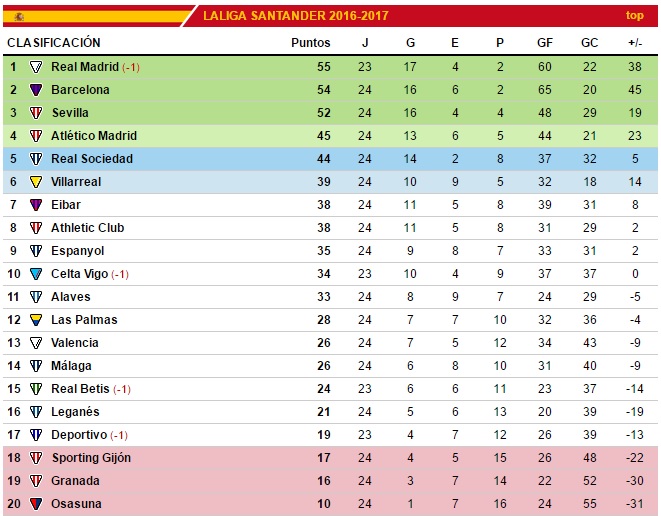Open the Sevilla team link
Screen dimensions: 661x516
tap(70, 113)
